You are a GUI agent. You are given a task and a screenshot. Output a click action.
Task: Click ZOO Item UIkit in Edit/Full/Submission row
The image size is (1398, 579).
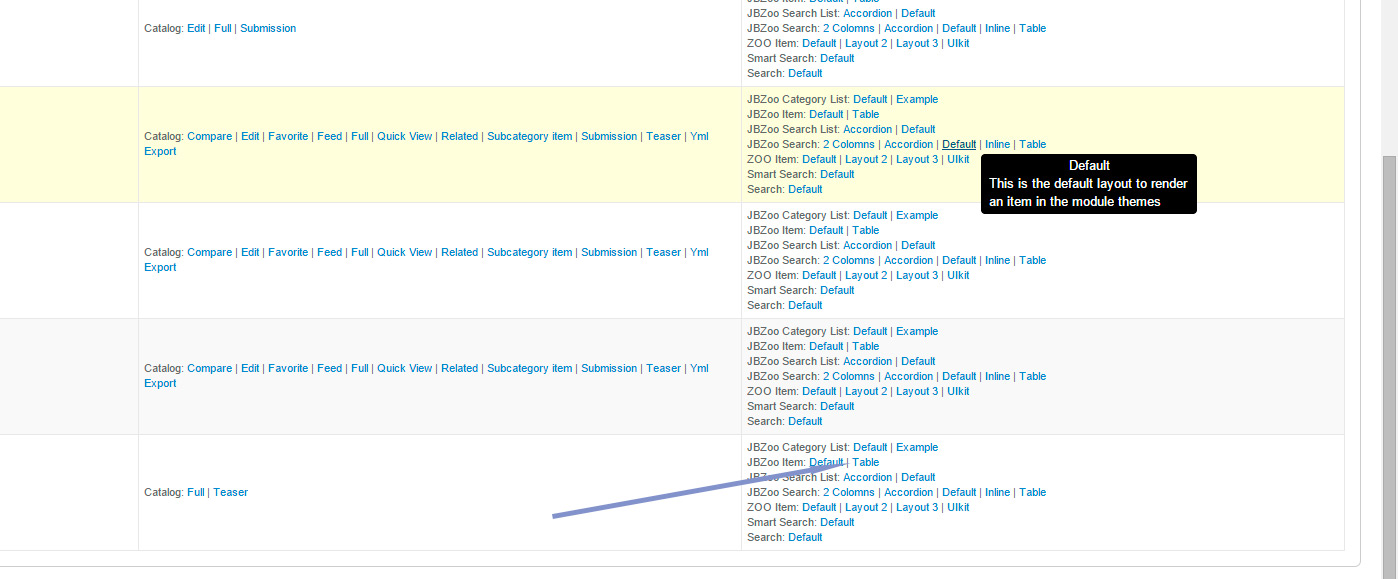coord(958,43)
